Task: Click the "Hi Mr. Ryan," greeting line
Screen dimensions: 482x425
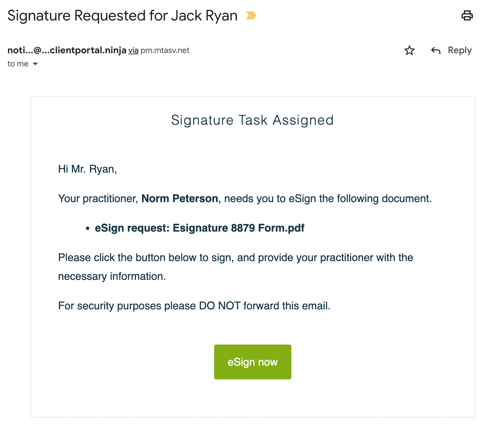Action: 87,169
